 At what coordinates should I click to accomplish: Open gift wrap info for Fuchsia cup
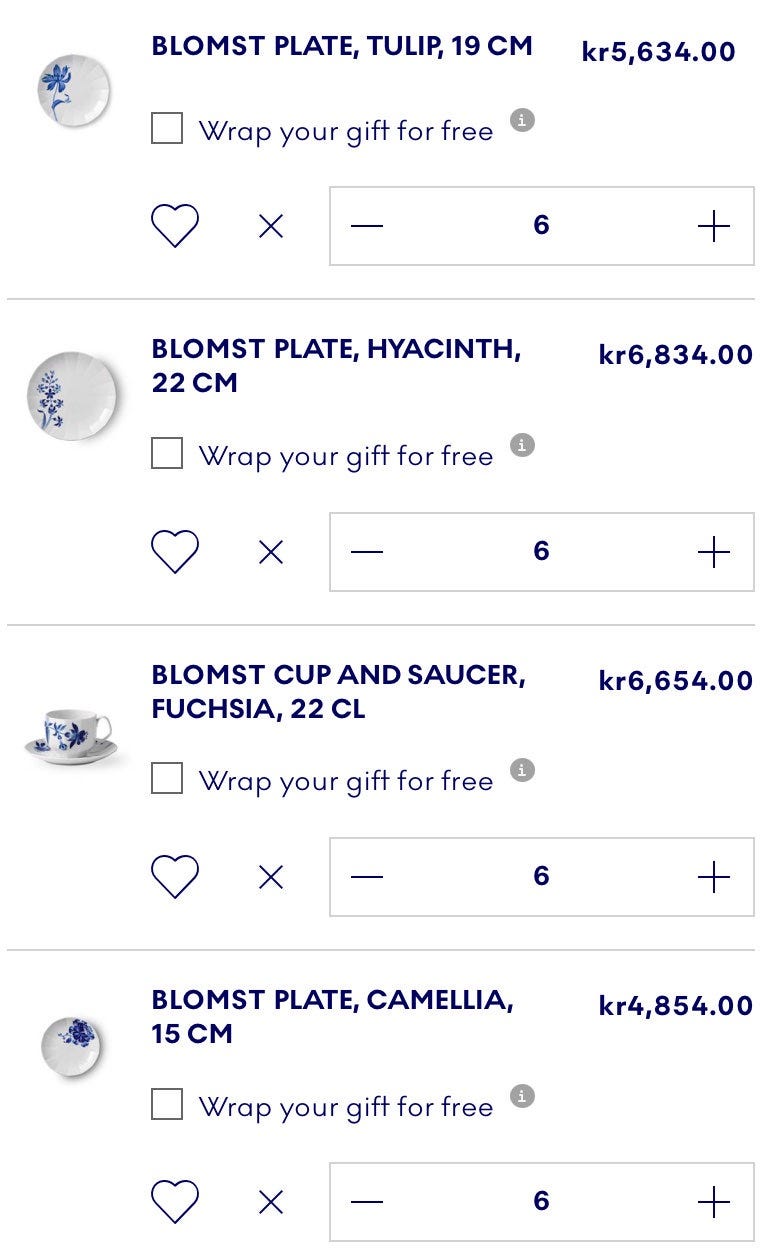(522, 770)
